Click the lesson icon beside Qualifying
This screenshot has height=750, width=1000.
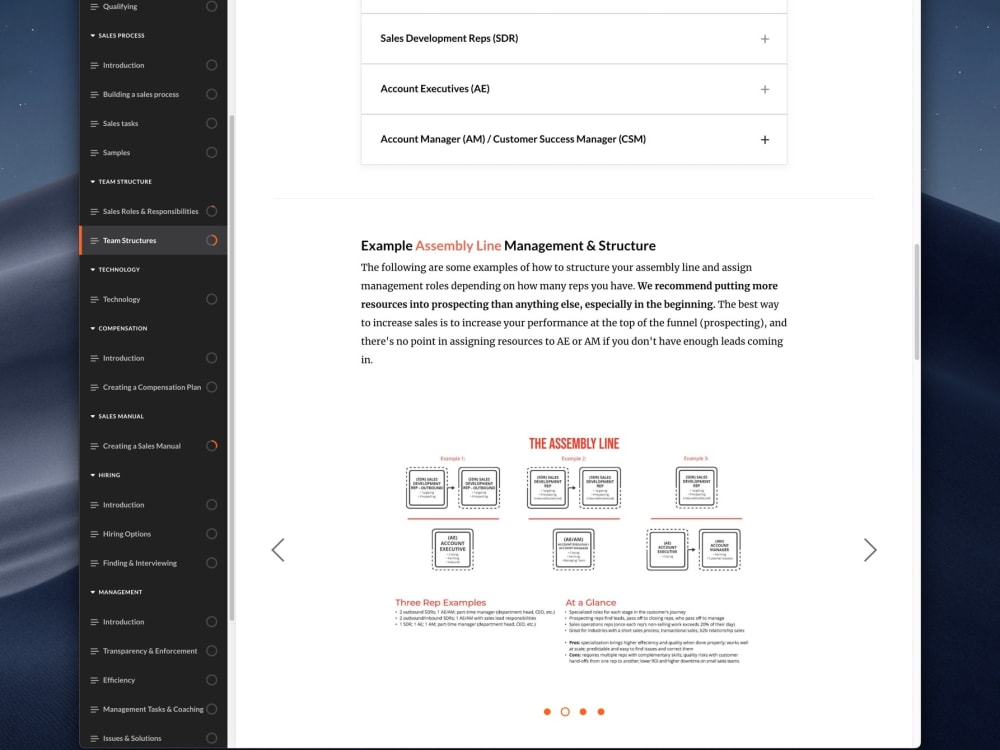[94, 6]
